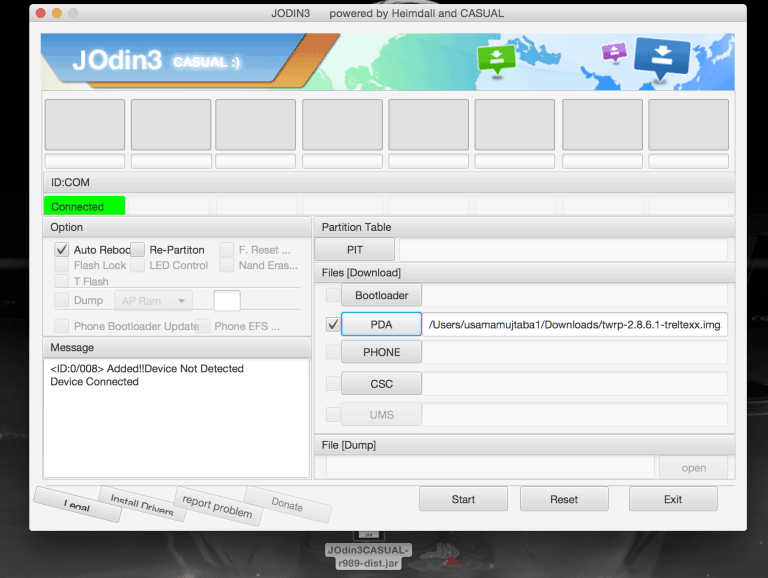Click the PIT button
Viewport: 768px width, 578px height.
[x=355, y=249]
